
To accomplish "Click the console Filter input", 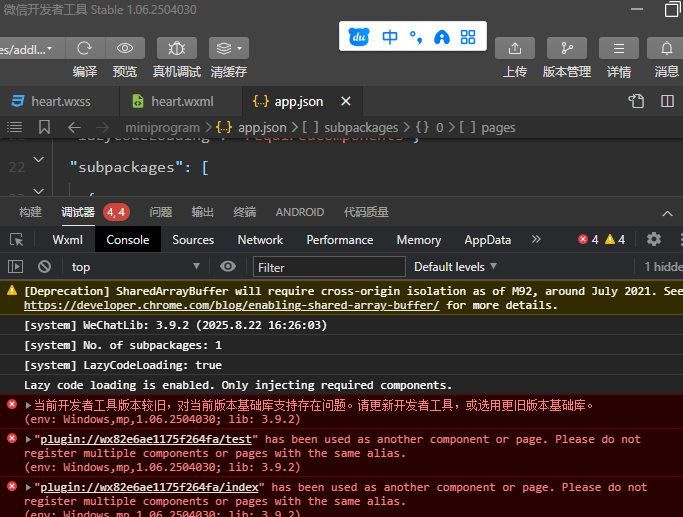I will coord(329,267).
